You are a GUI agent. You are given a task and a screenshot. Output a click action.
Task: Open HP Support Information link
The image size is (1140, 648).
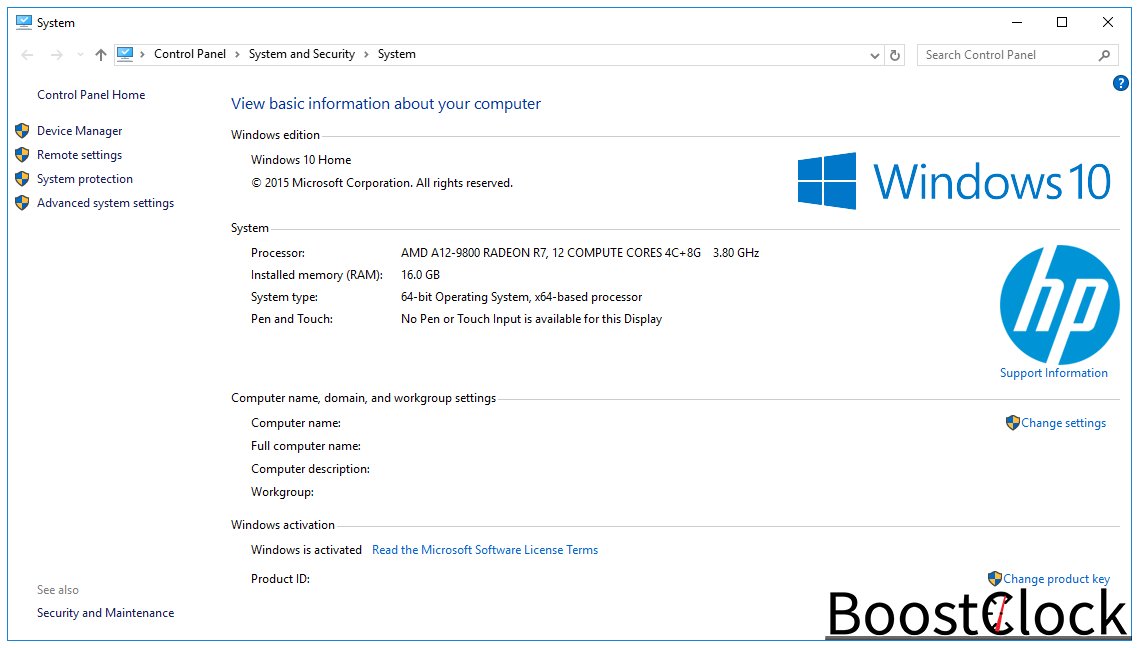coord(1053,373)
